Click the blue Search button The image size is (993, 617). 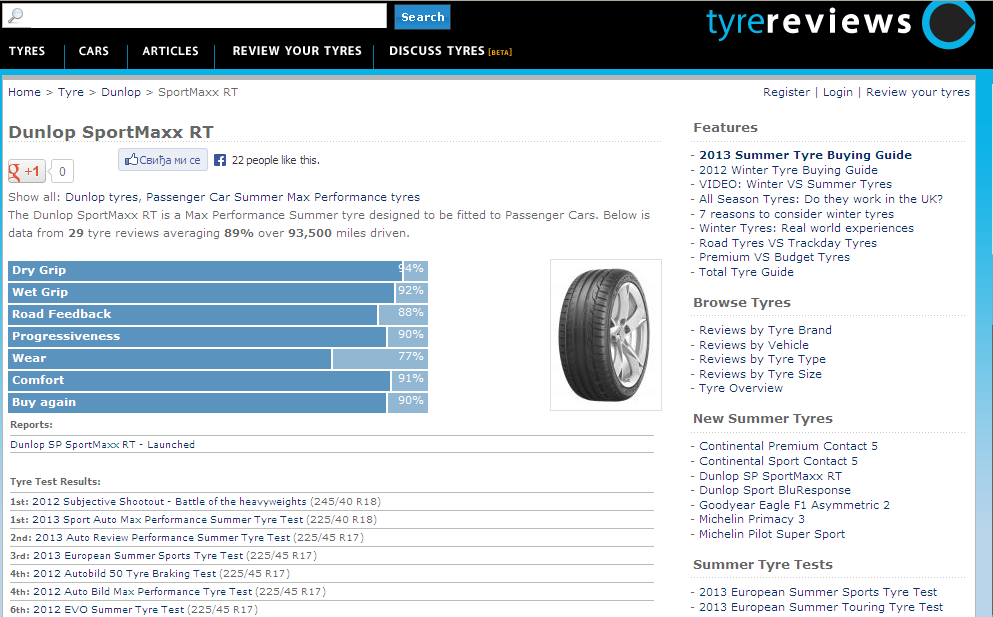coord(422,17)
